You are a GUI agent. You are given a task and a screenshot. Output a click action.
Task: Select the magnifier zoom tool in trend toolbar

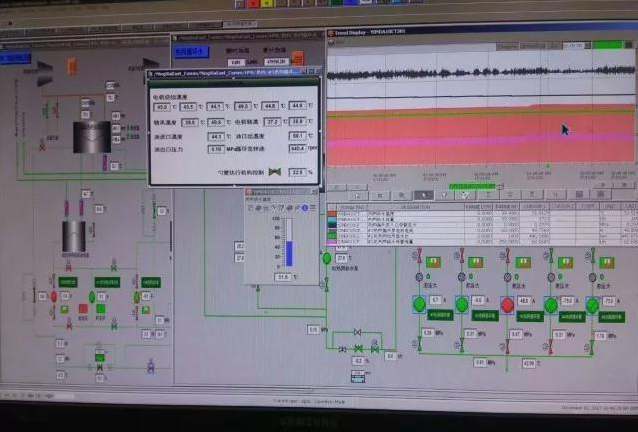(x=402, y=195)
